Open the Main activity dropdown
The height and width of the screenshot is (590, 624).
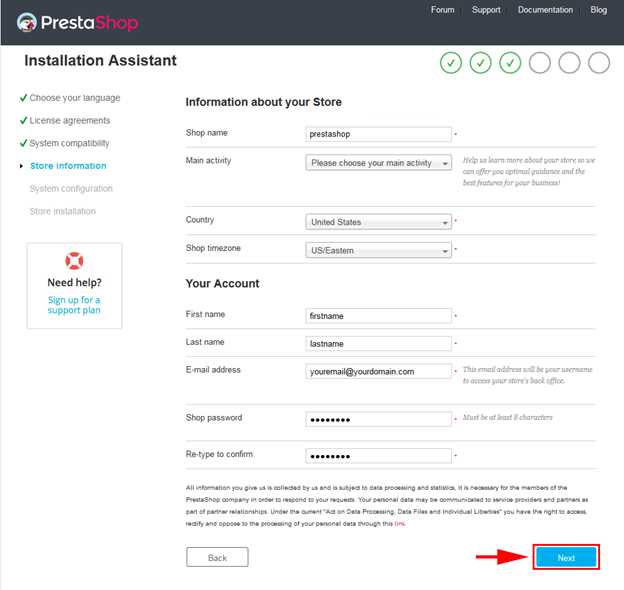click(379, 163)
